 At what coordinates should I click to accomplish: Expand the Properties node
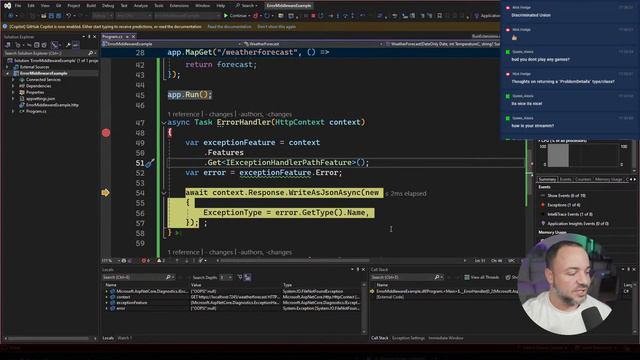pos(13,92)
